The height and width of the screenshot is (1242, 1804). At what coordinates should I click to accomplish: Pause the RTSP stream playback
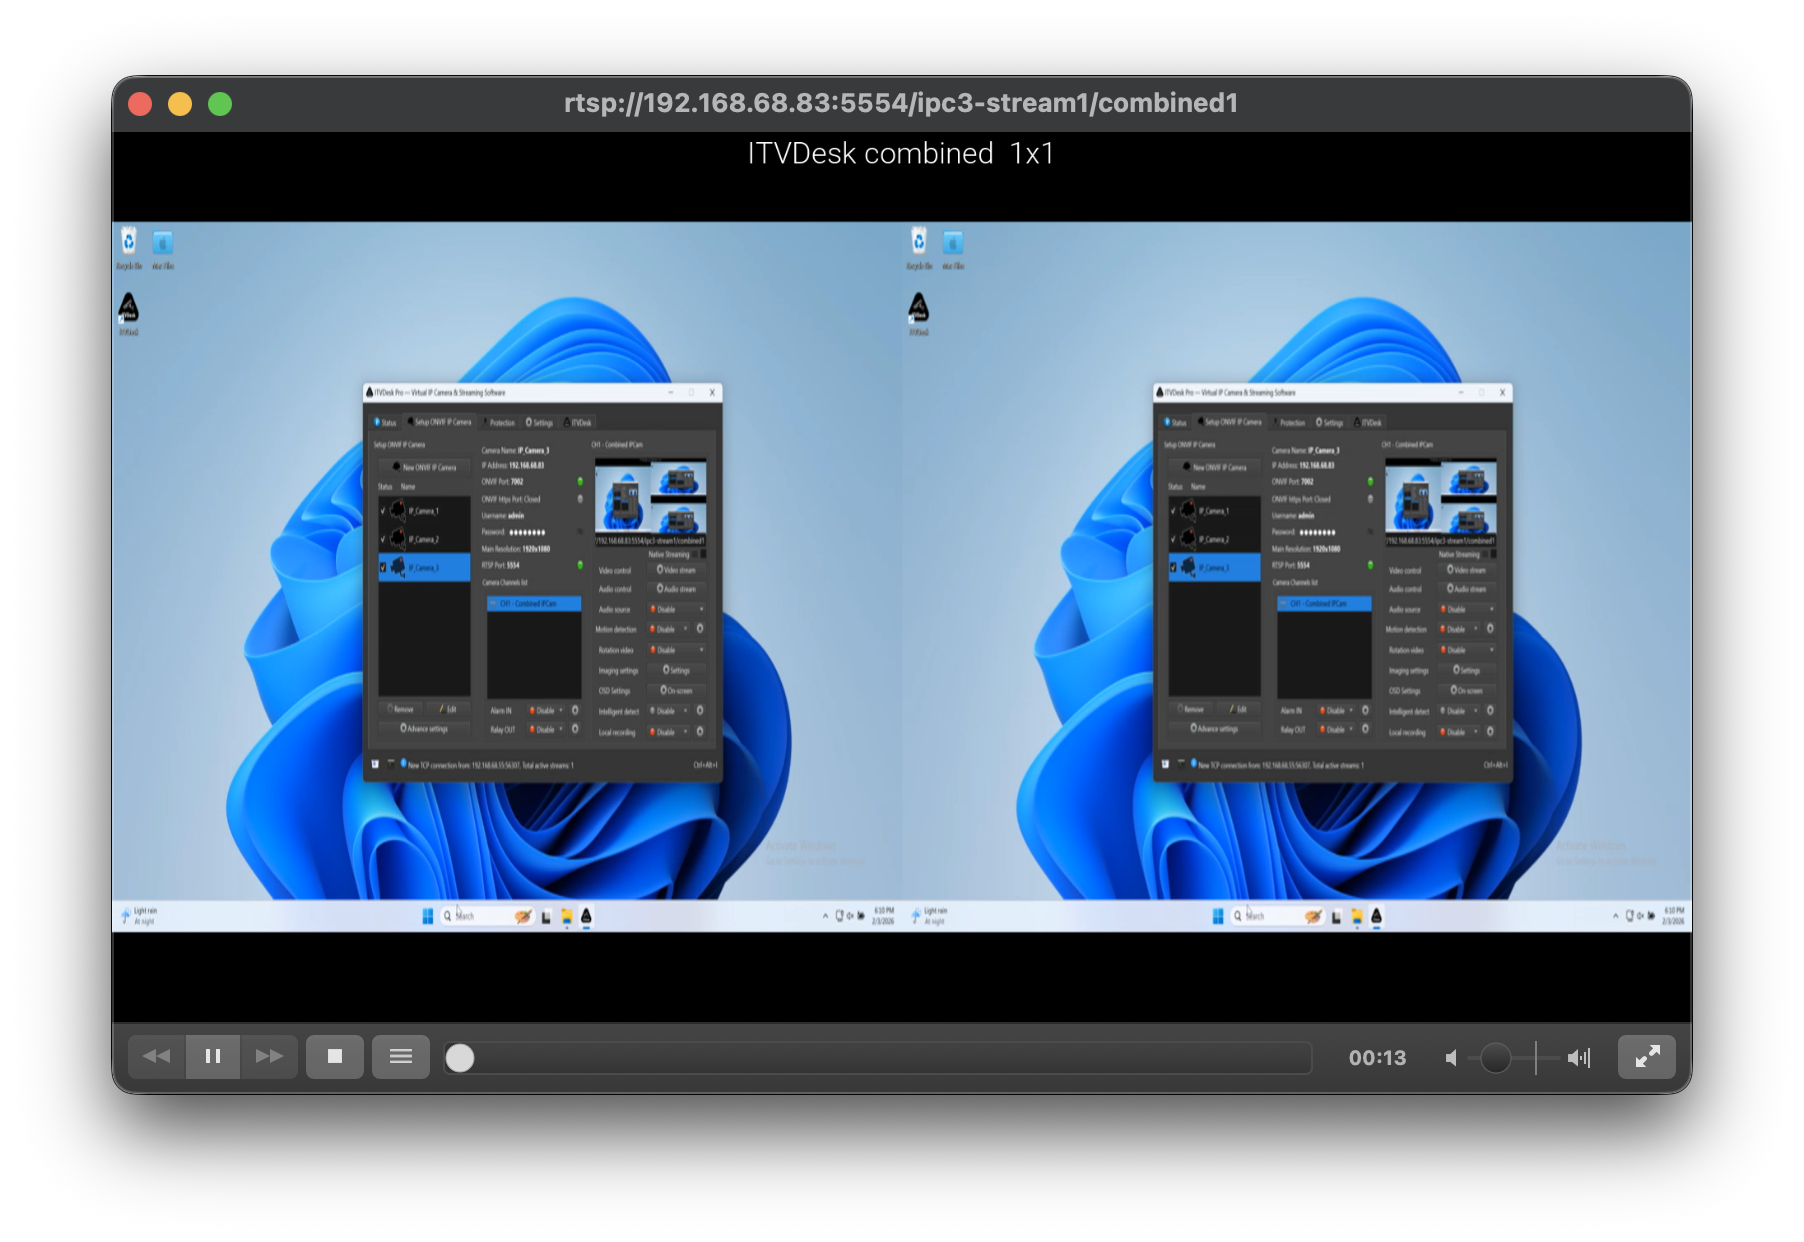[213, 1056]
